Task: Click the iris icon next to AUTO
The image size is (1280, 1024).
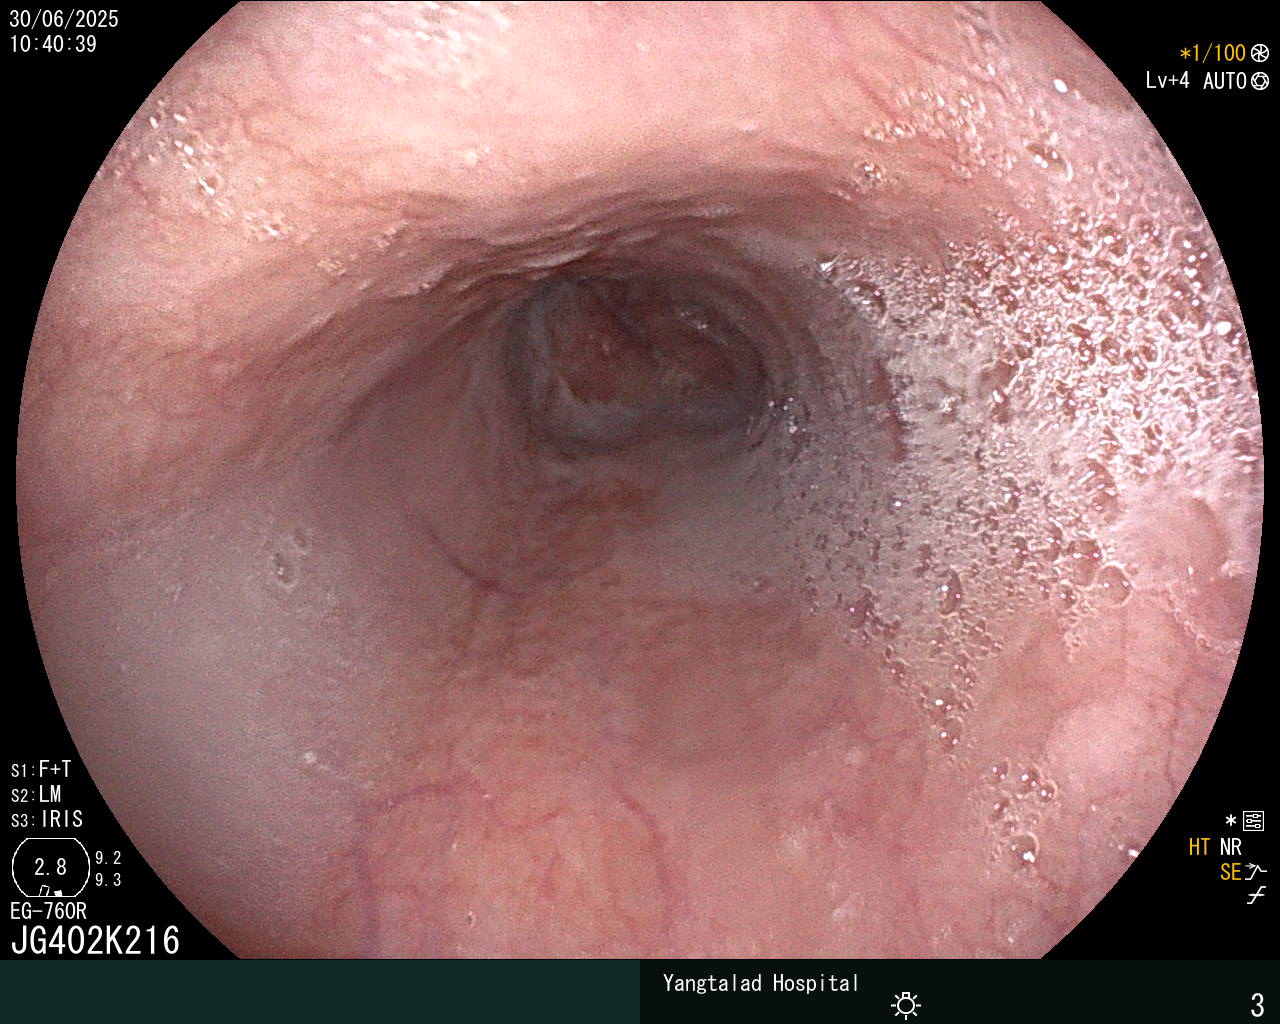Action: click(1260, 81)
